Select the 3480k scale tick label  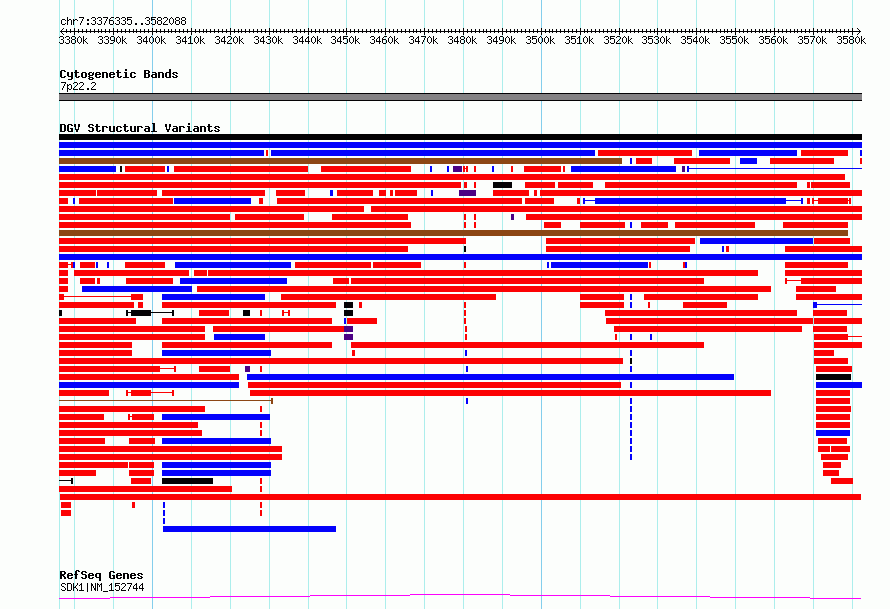pyautogui.click(x=462, y=40)
